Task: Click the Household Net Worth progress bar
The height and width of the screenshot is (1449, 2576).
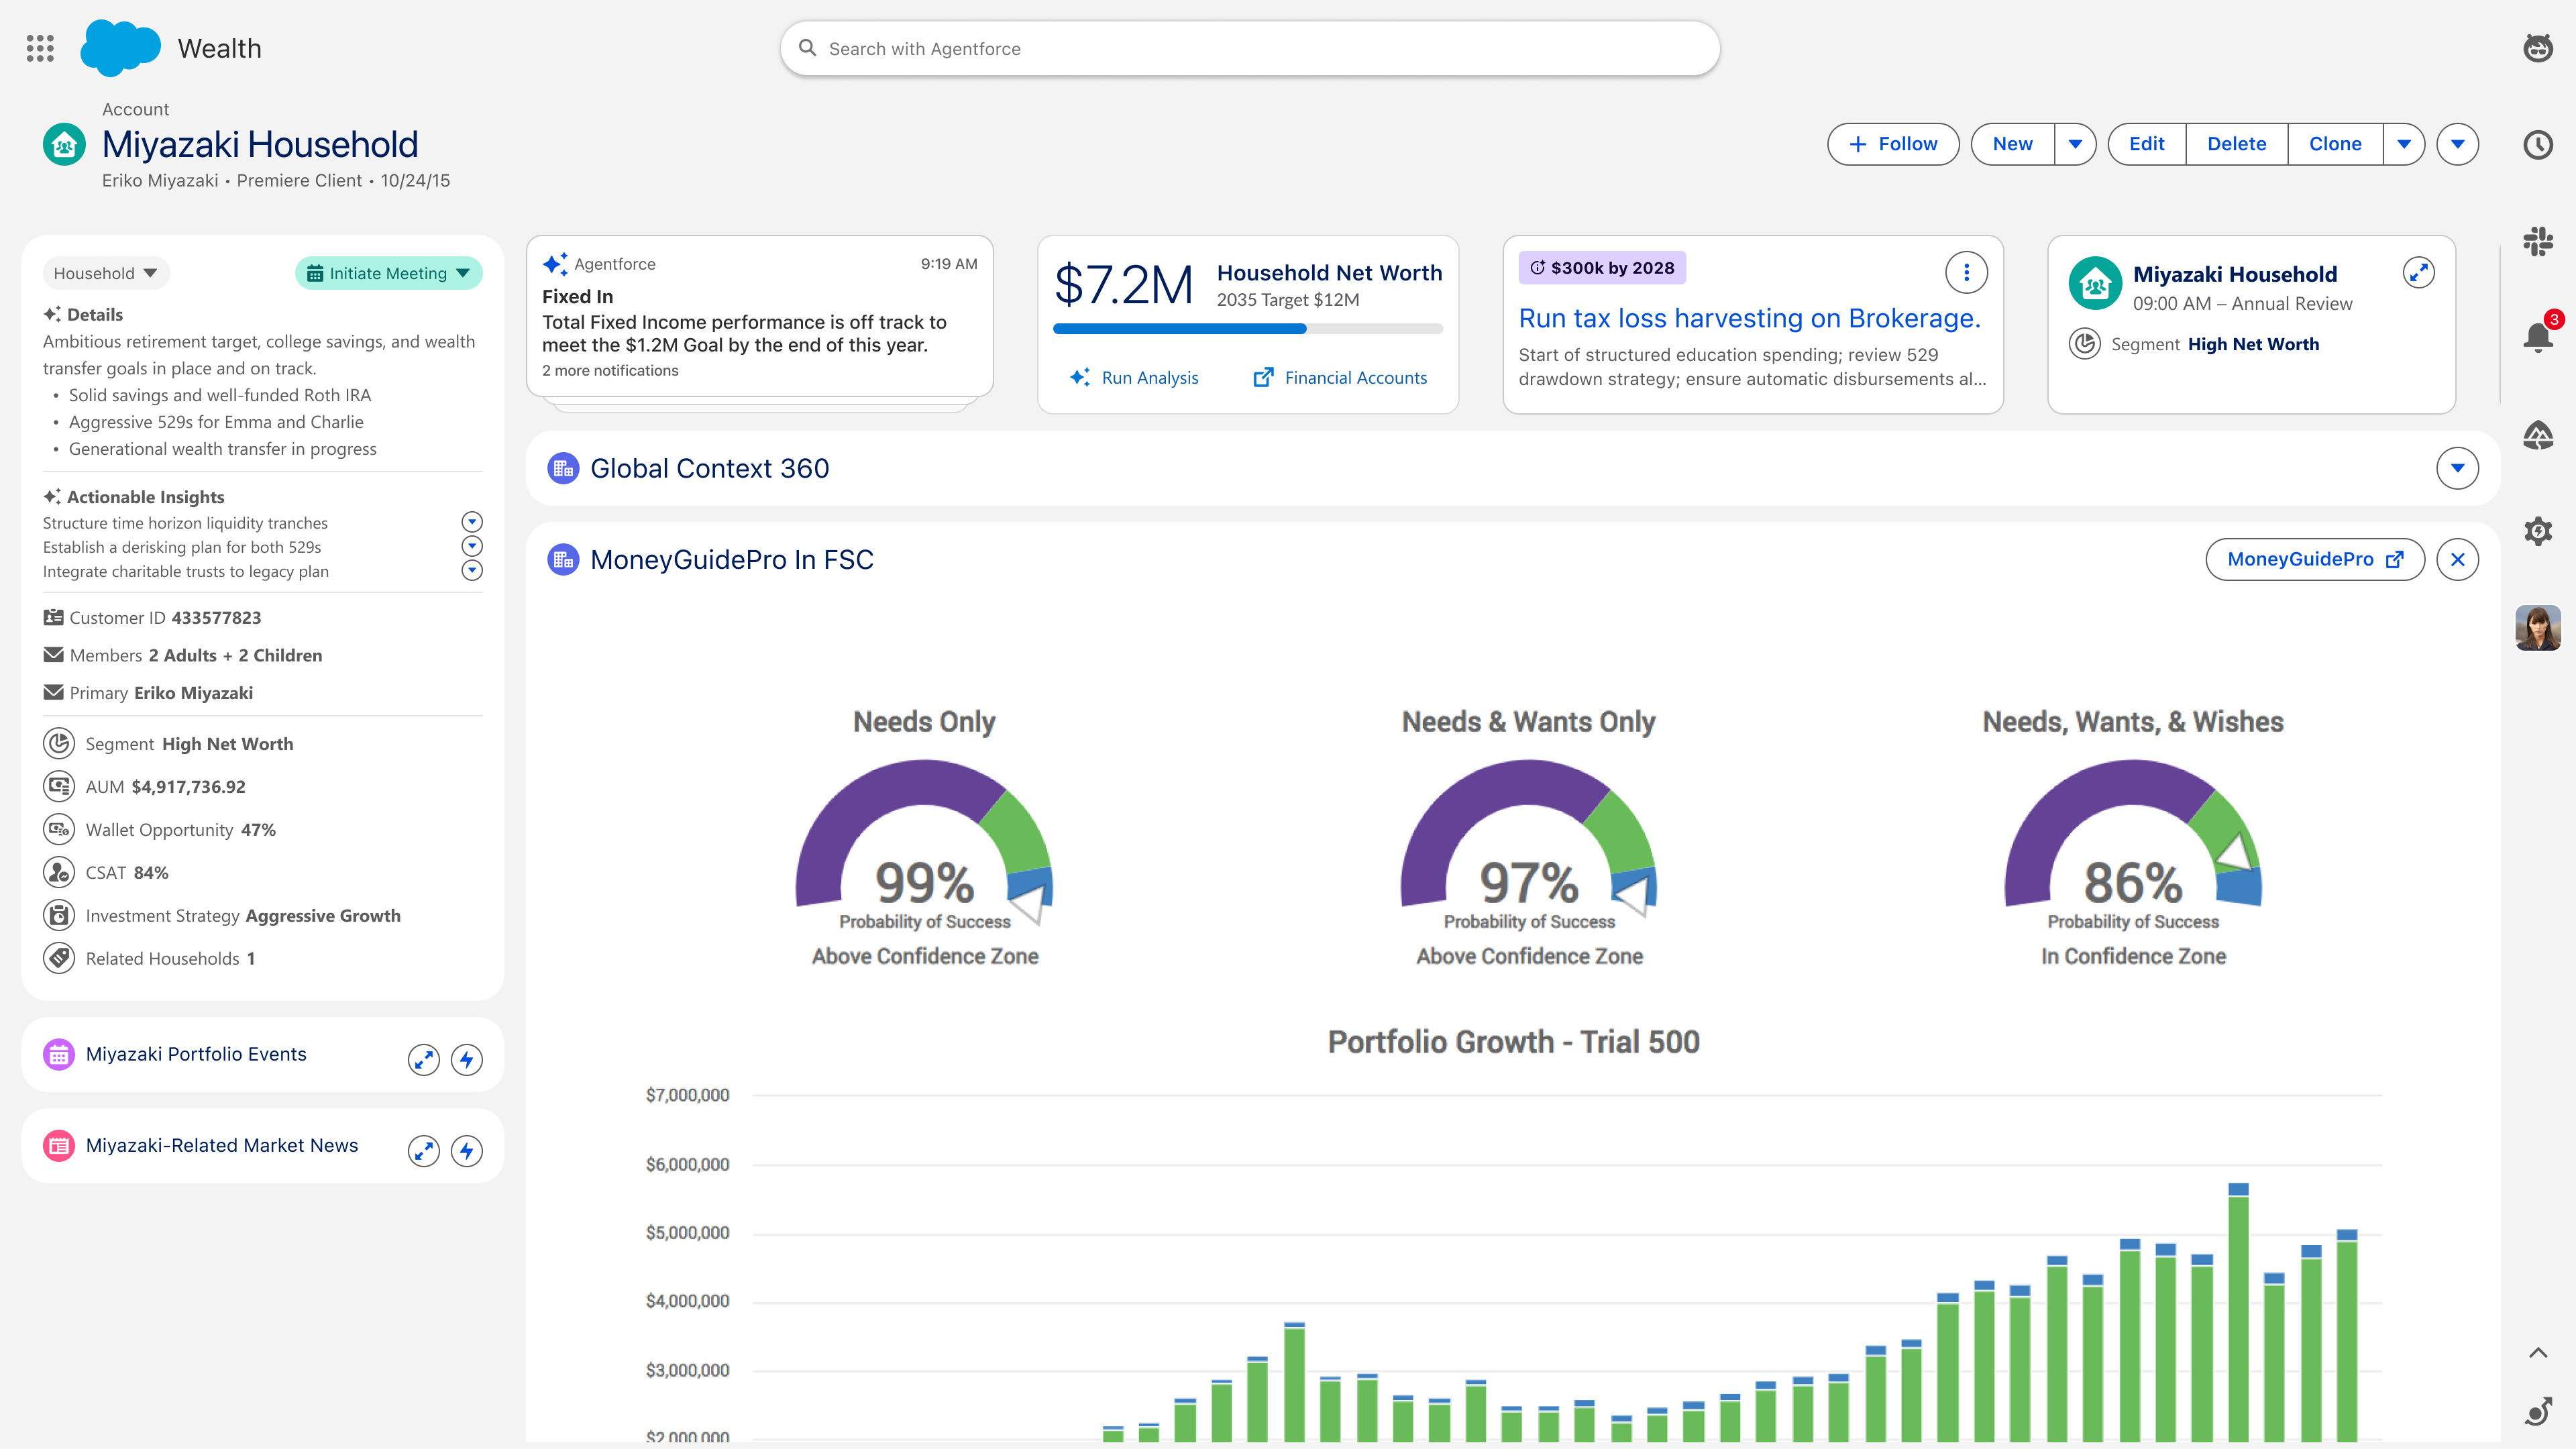Action: coord(1247,328)
